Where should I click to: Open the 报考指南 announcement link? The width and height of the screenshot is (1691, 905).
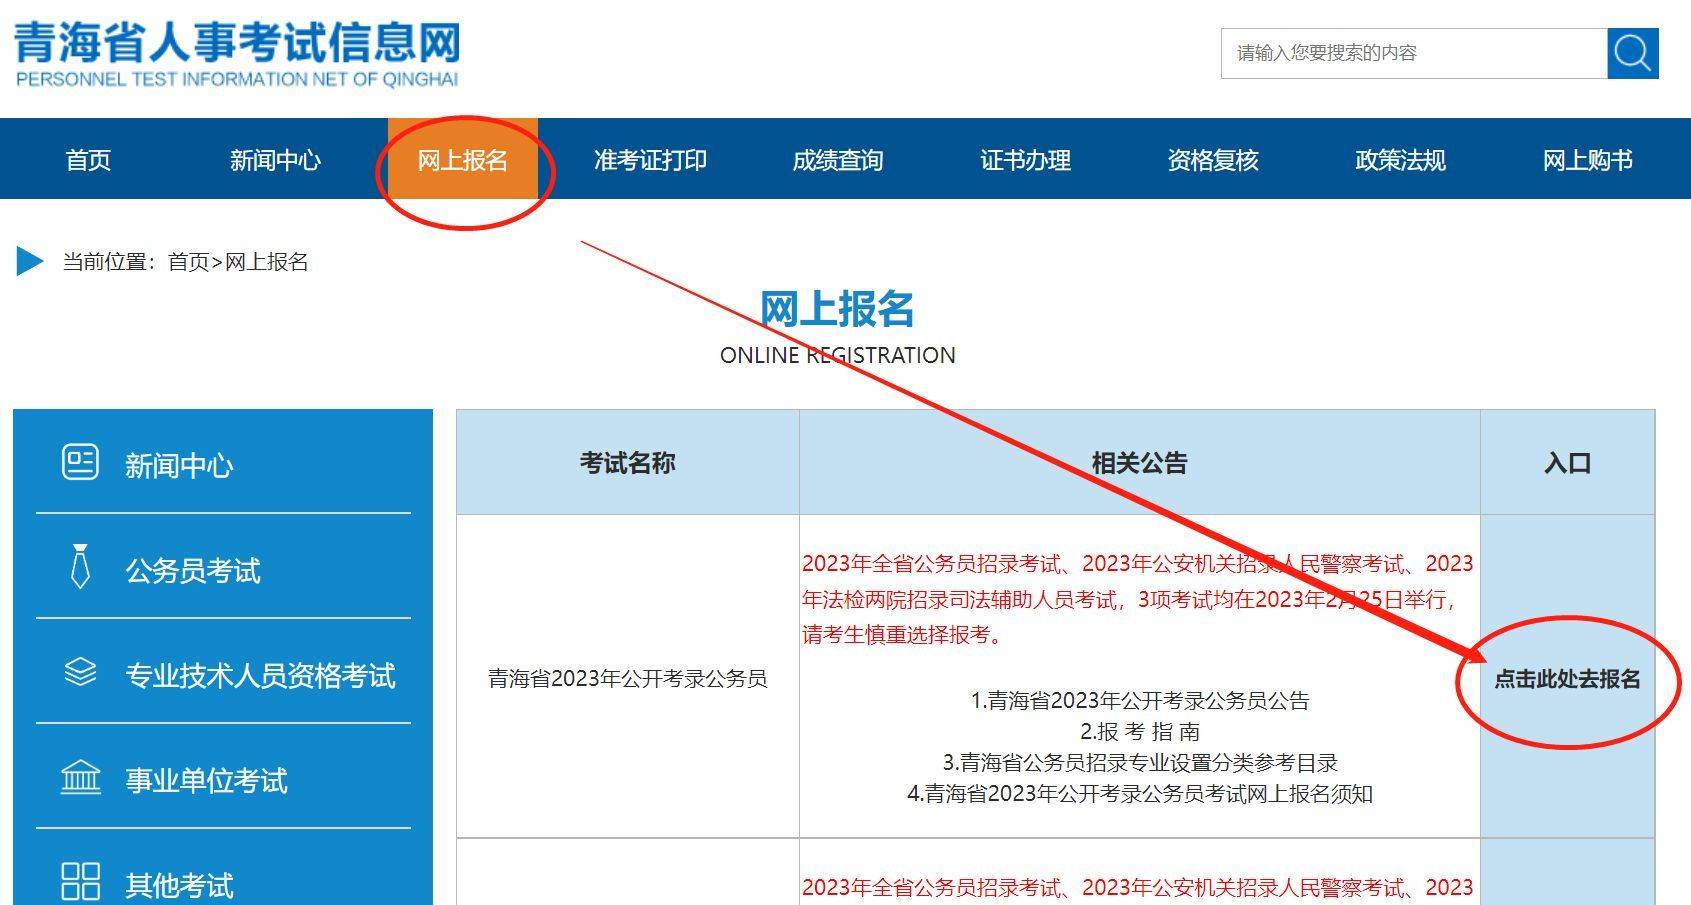point(1140,732)
